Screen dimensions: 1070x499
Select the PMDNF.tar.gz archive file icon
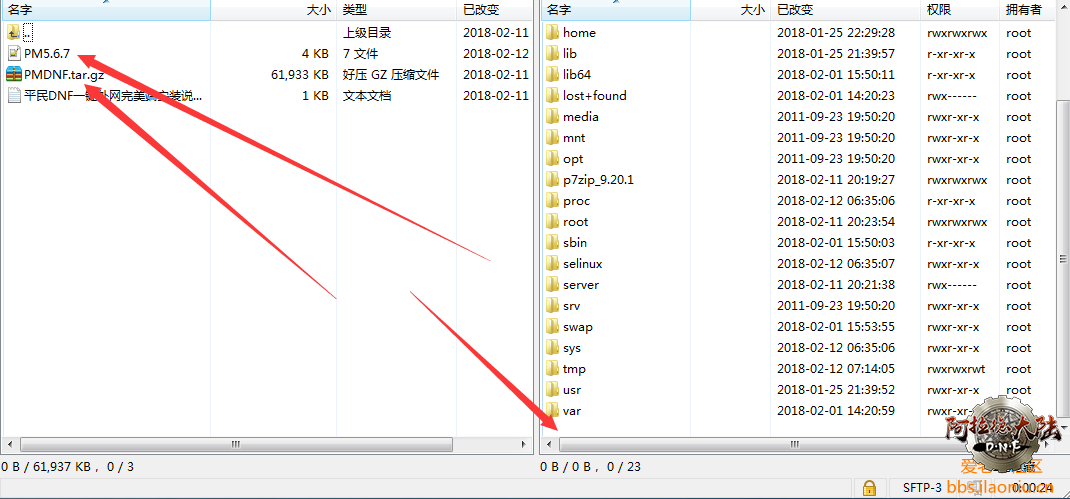(14, 74)
